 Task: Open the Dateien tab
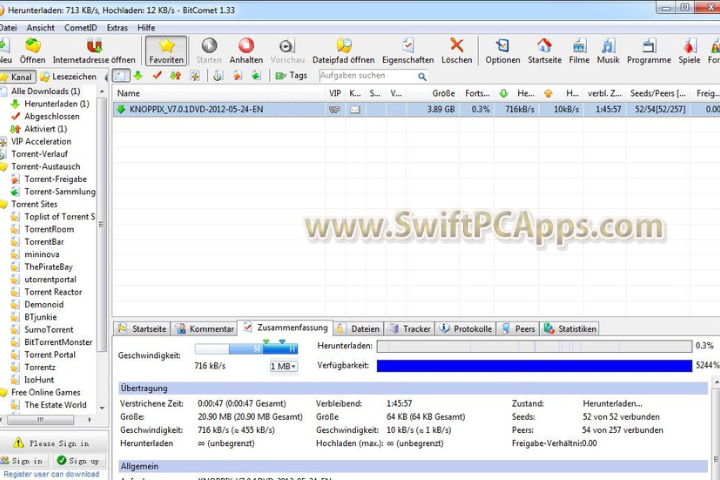359,329
